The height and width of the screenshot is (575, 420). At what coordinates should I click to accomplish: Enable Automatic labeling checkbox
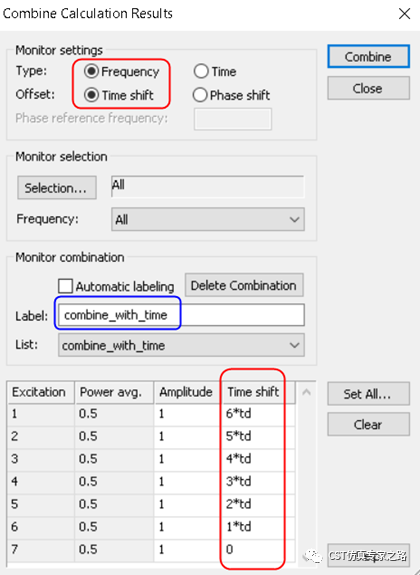point(66,286)
